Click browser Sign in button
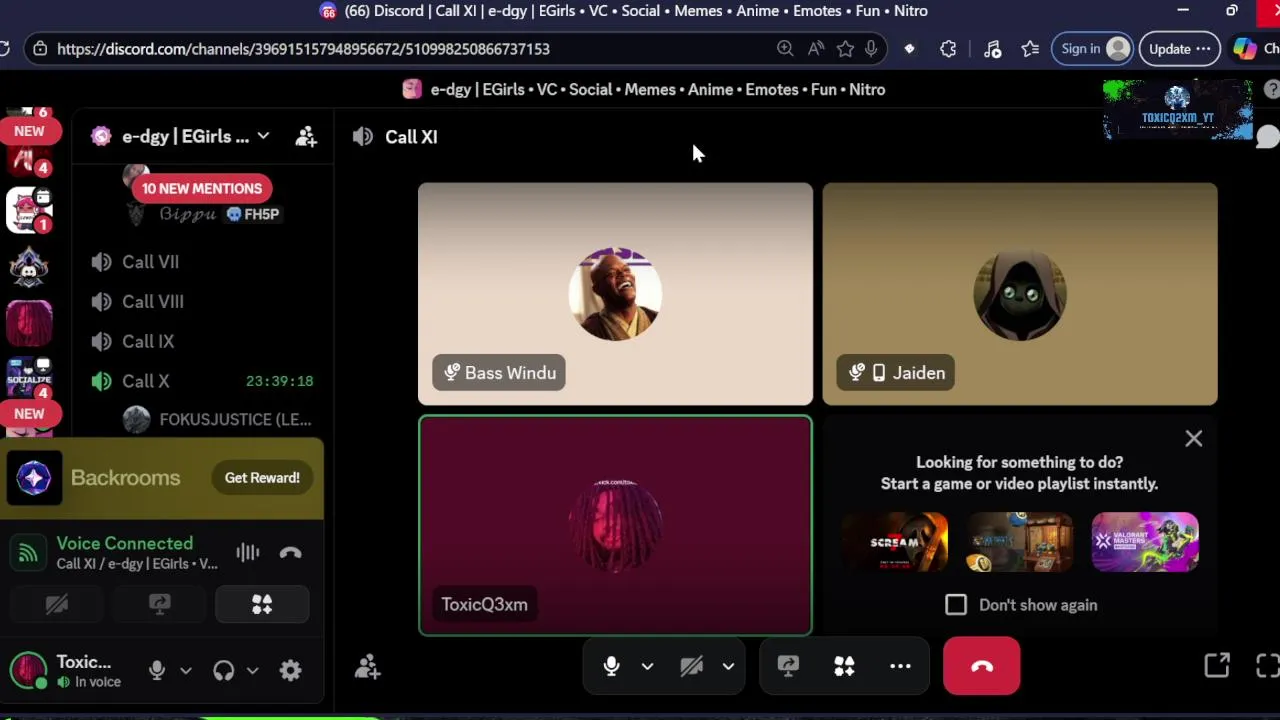Screen dimensions: 1280x720 pos(1092,49)
